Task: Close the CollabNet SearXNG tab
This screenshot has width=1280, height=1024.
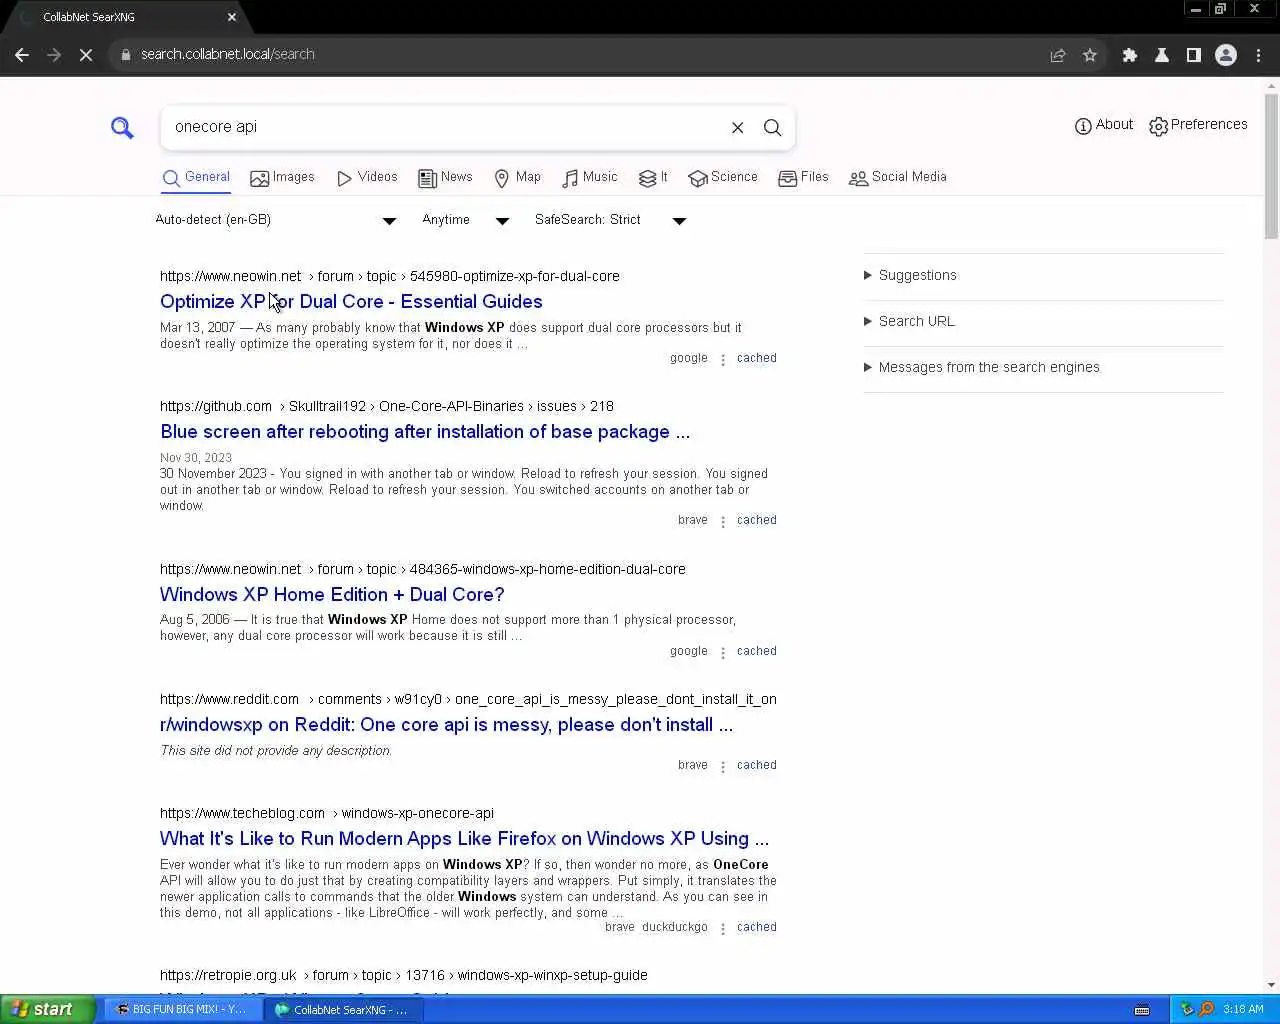Action: click(x=232, y=17)
